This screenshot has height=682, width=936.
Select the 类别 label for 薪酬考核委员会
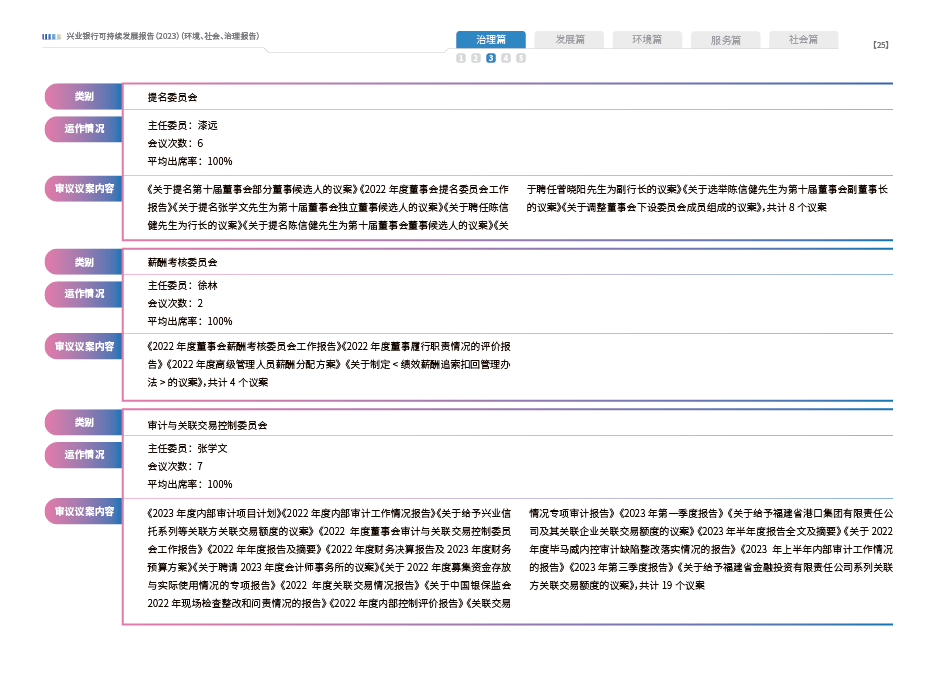[x=83, y=262]
